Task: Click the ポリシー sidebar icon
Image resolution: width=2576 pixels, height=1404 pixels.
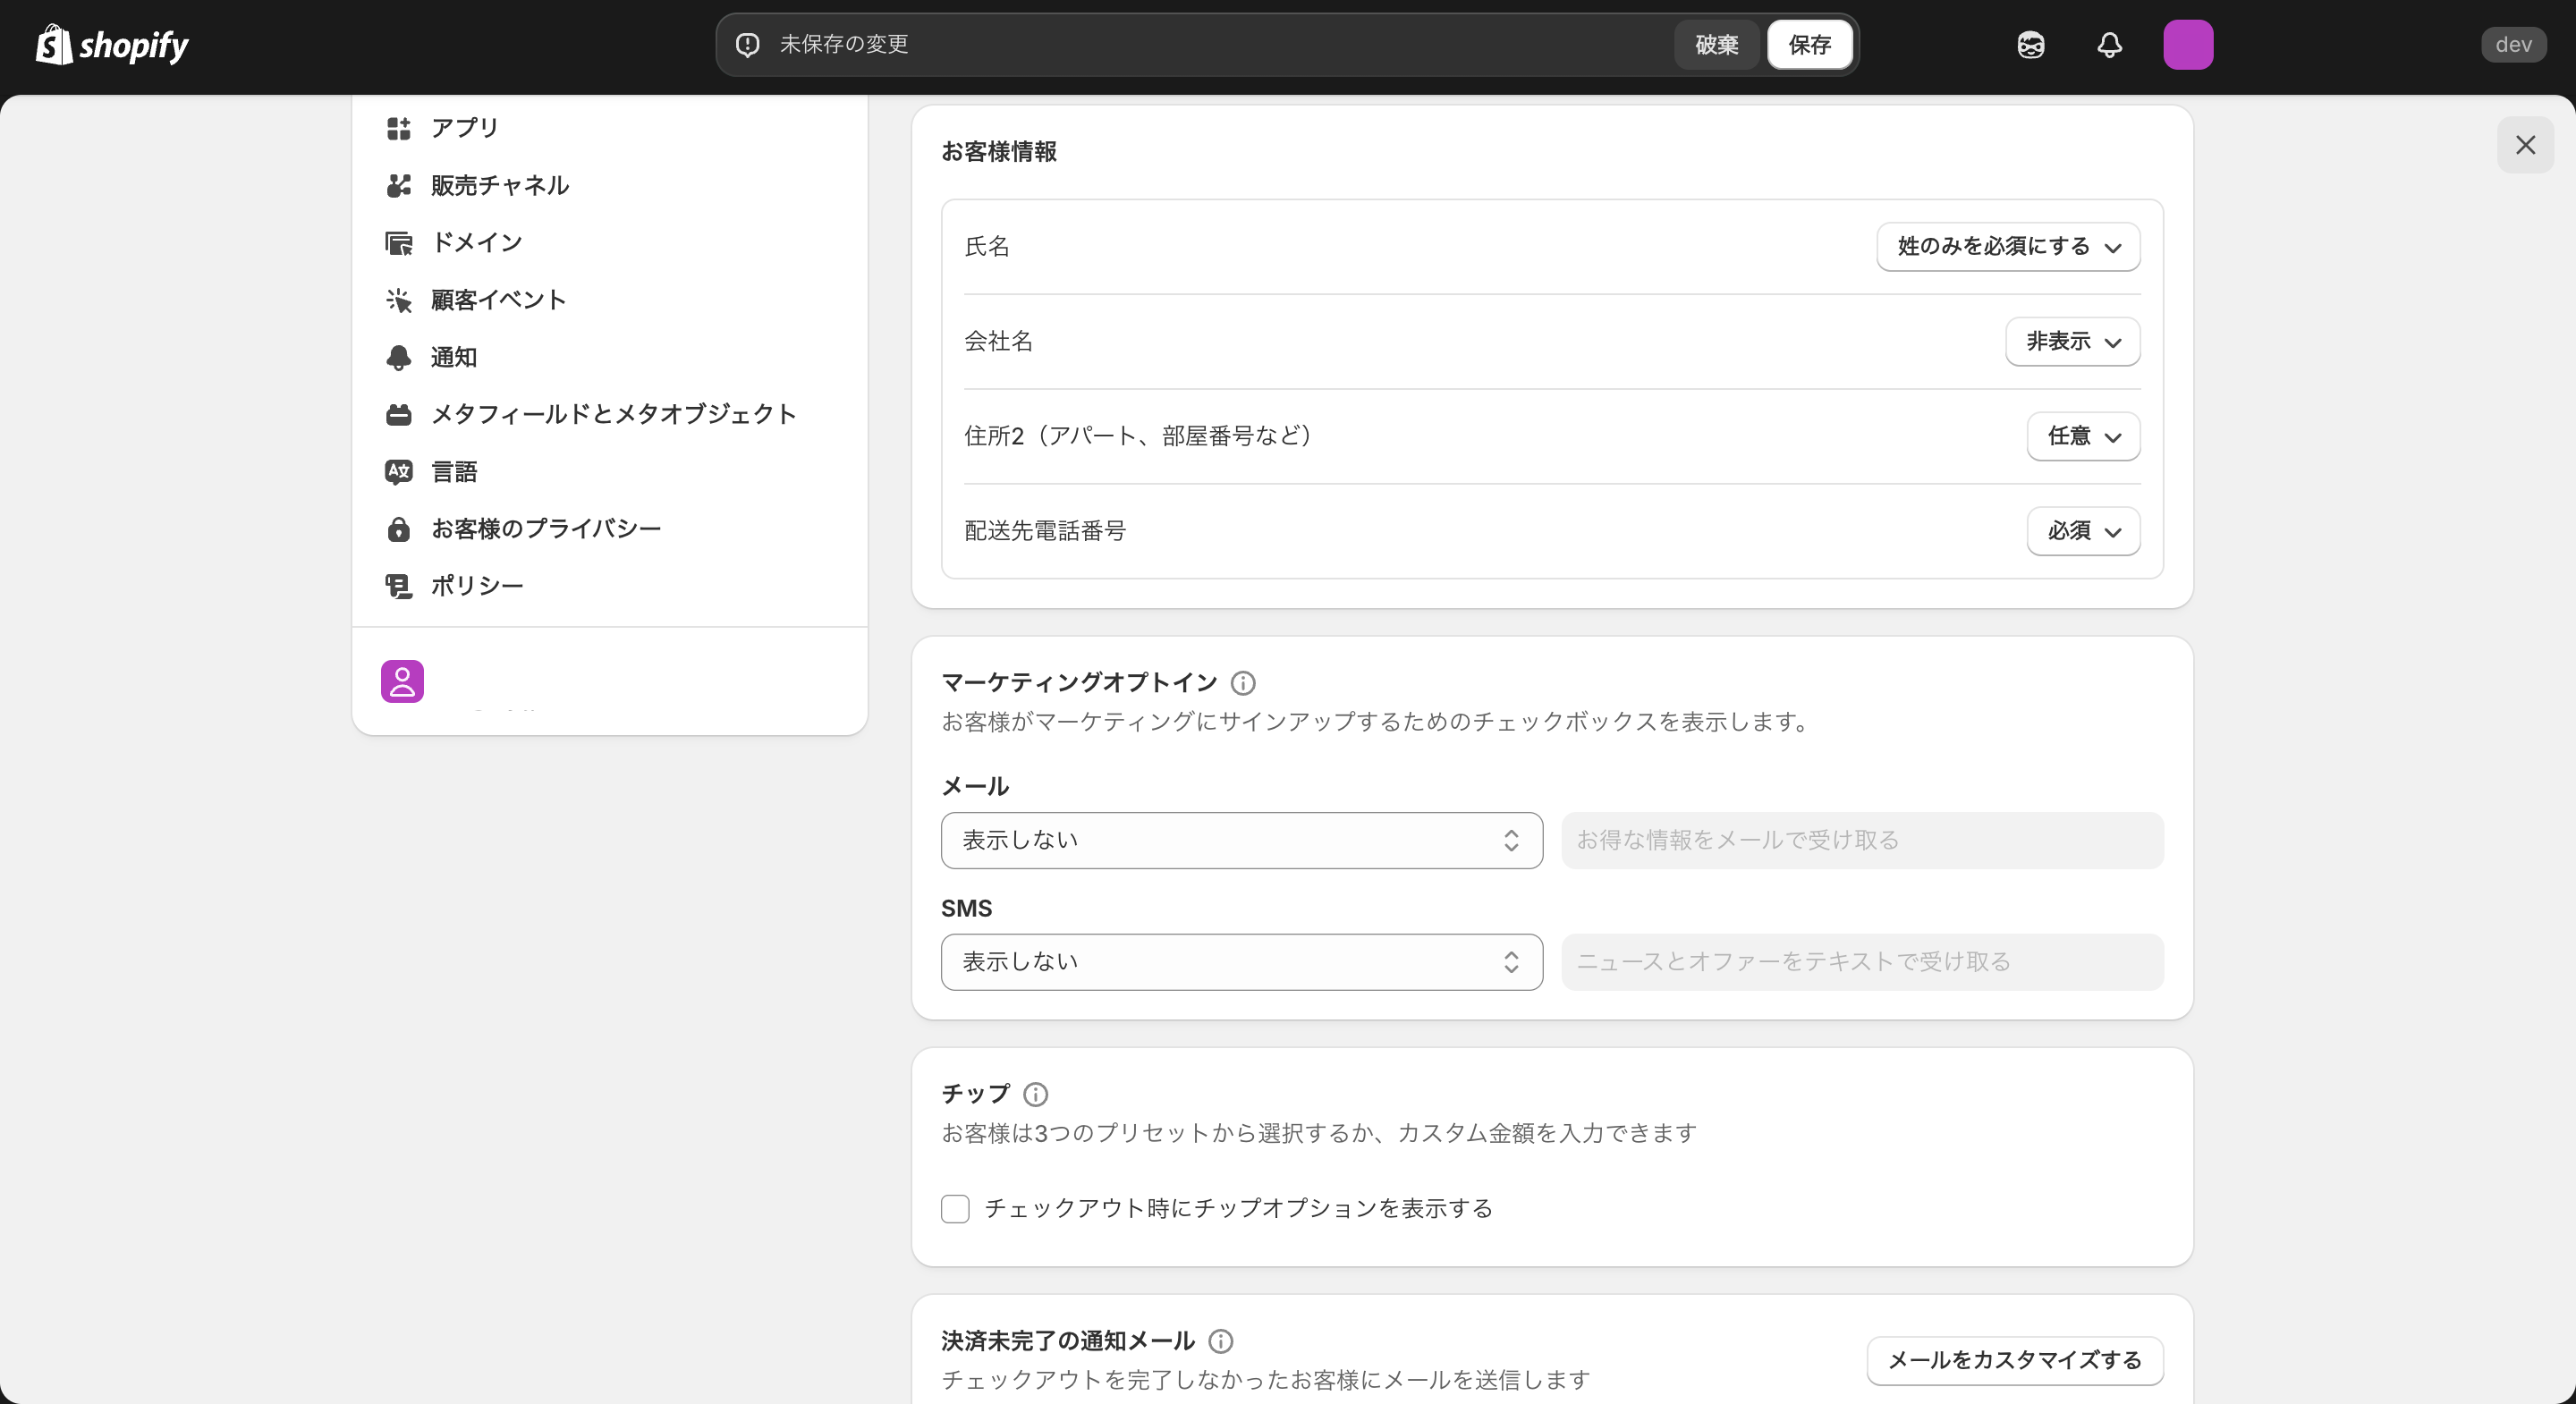Action: (x=399, y=586)
